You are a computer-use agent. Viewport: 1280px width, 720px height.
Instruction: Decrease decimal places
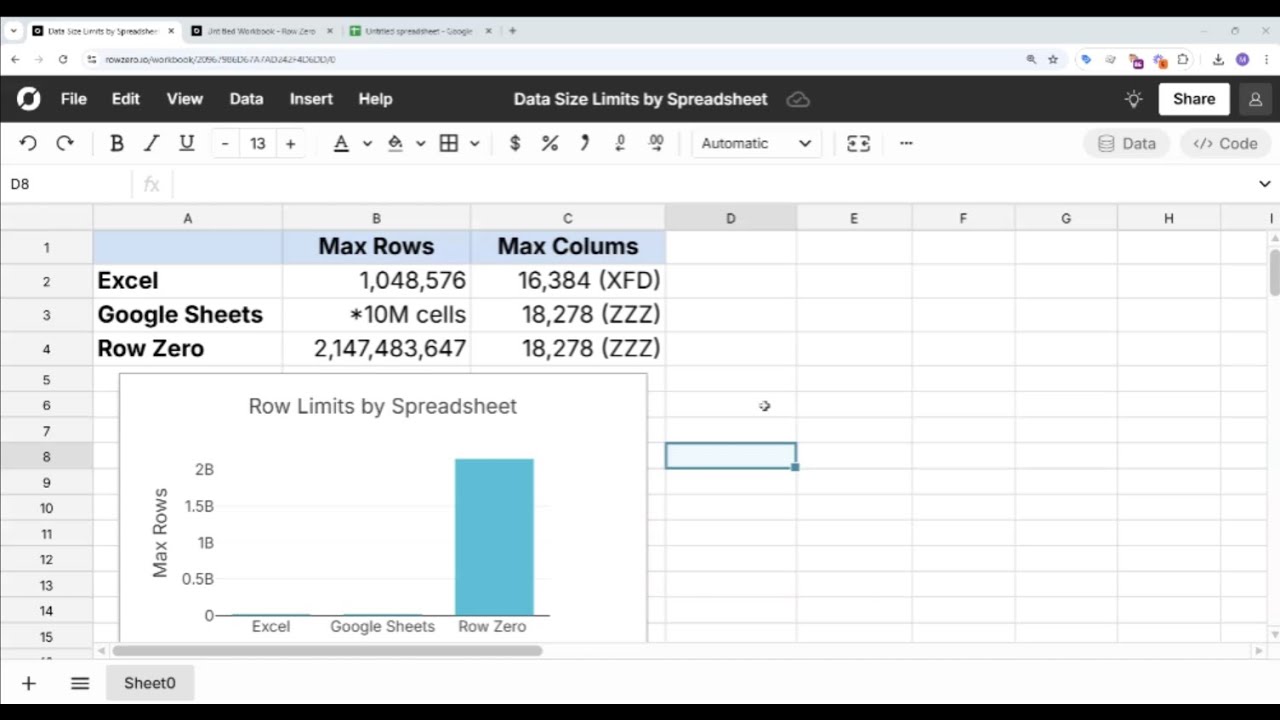coord(620,143)
